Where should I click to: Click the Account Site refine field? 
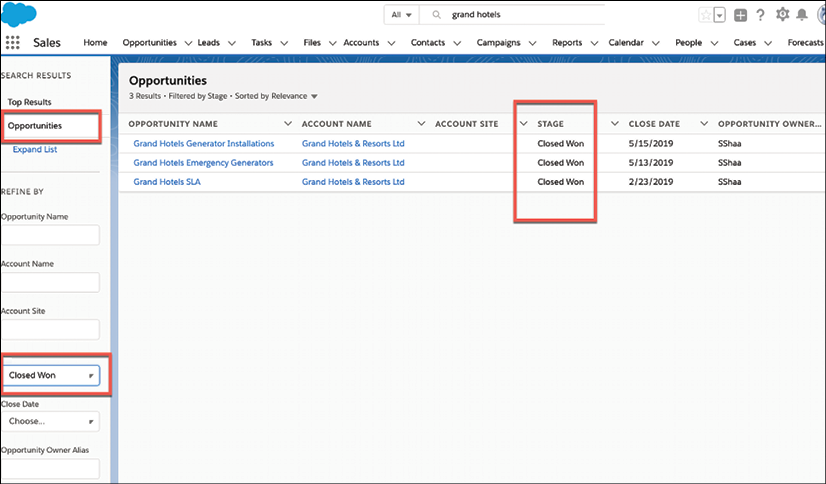pos(51,330)
